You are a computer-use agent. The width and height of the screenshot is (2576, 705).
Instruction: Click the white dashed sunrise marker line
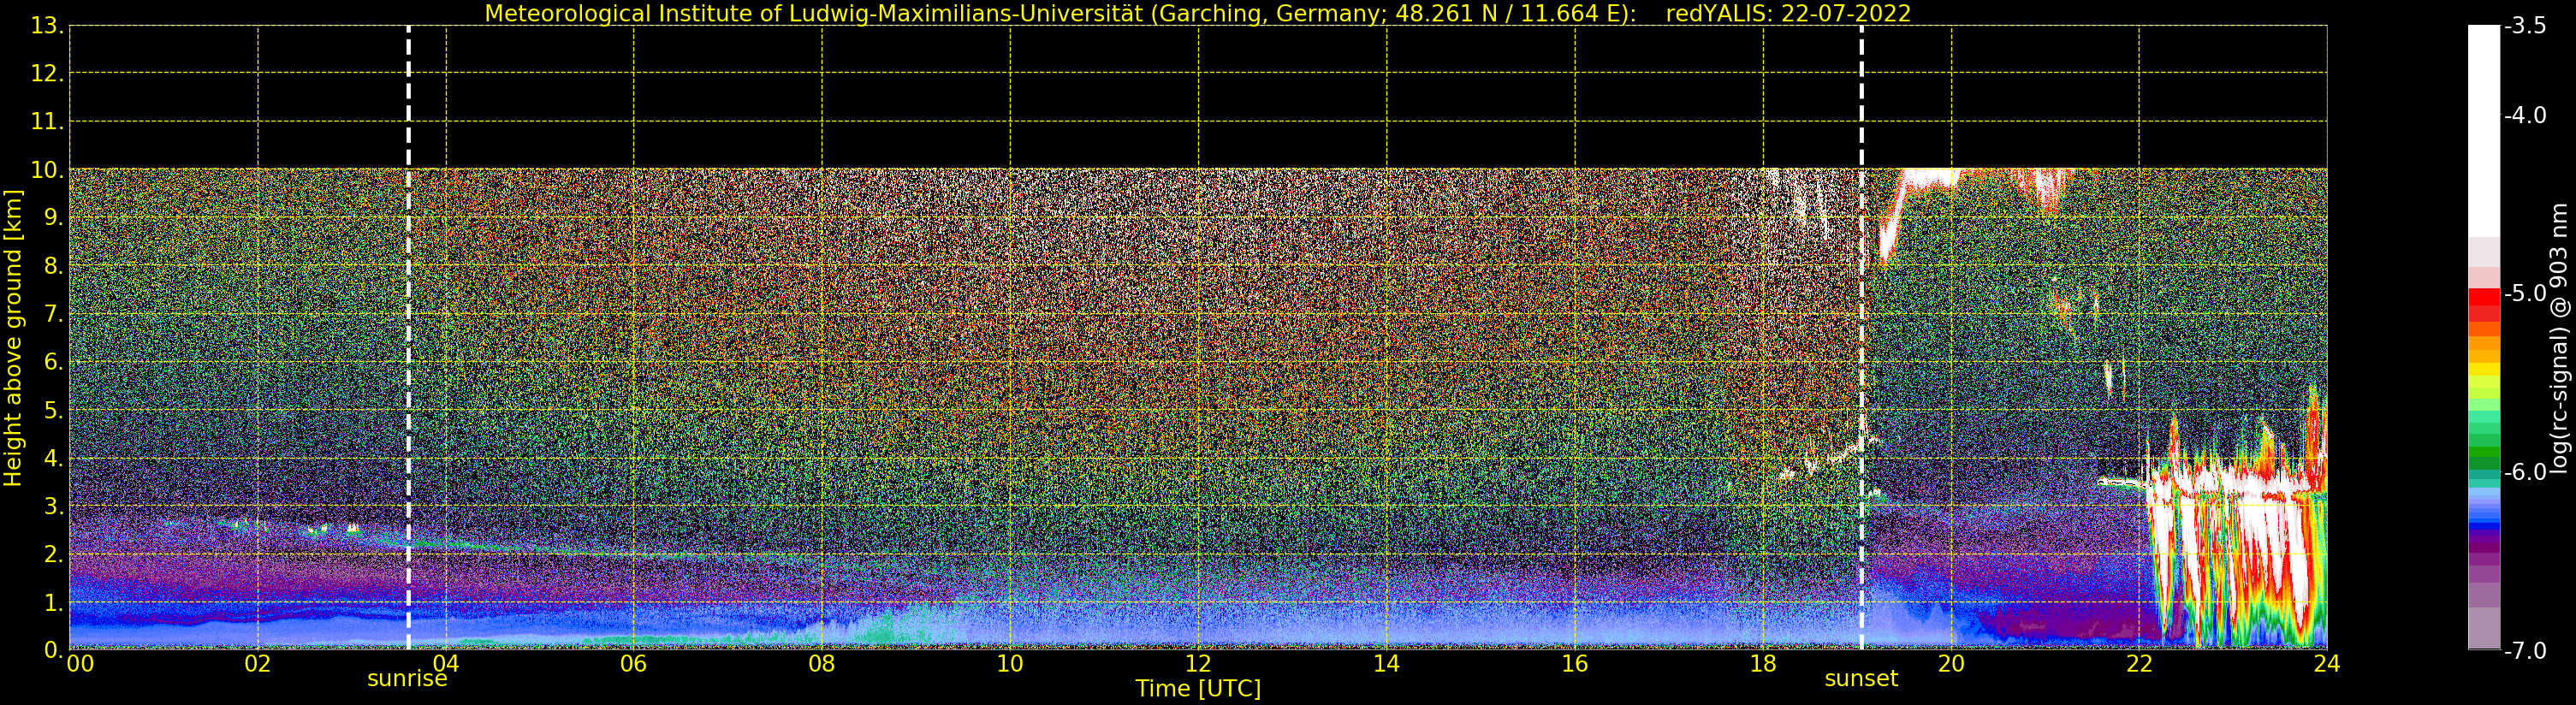coord(408,338)
